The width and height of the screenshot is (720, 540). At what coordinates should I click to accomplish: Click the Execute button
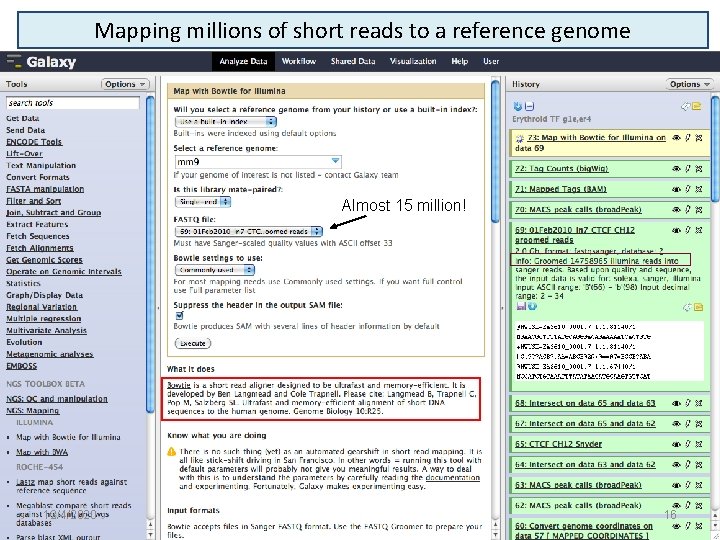click(193, 343)
